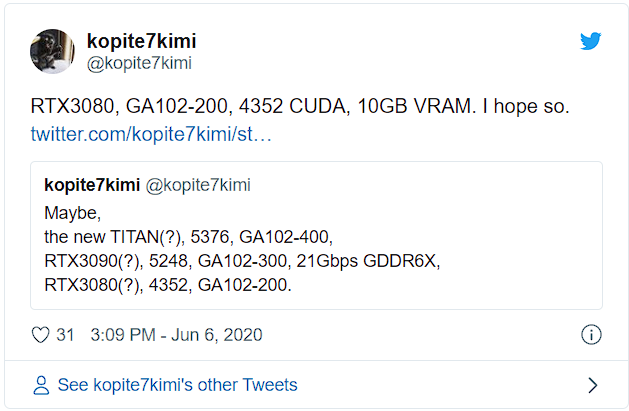
Task: Click the quoted line RTX3080(?), 4352, GA102-200.
Action: pos(168,285)
